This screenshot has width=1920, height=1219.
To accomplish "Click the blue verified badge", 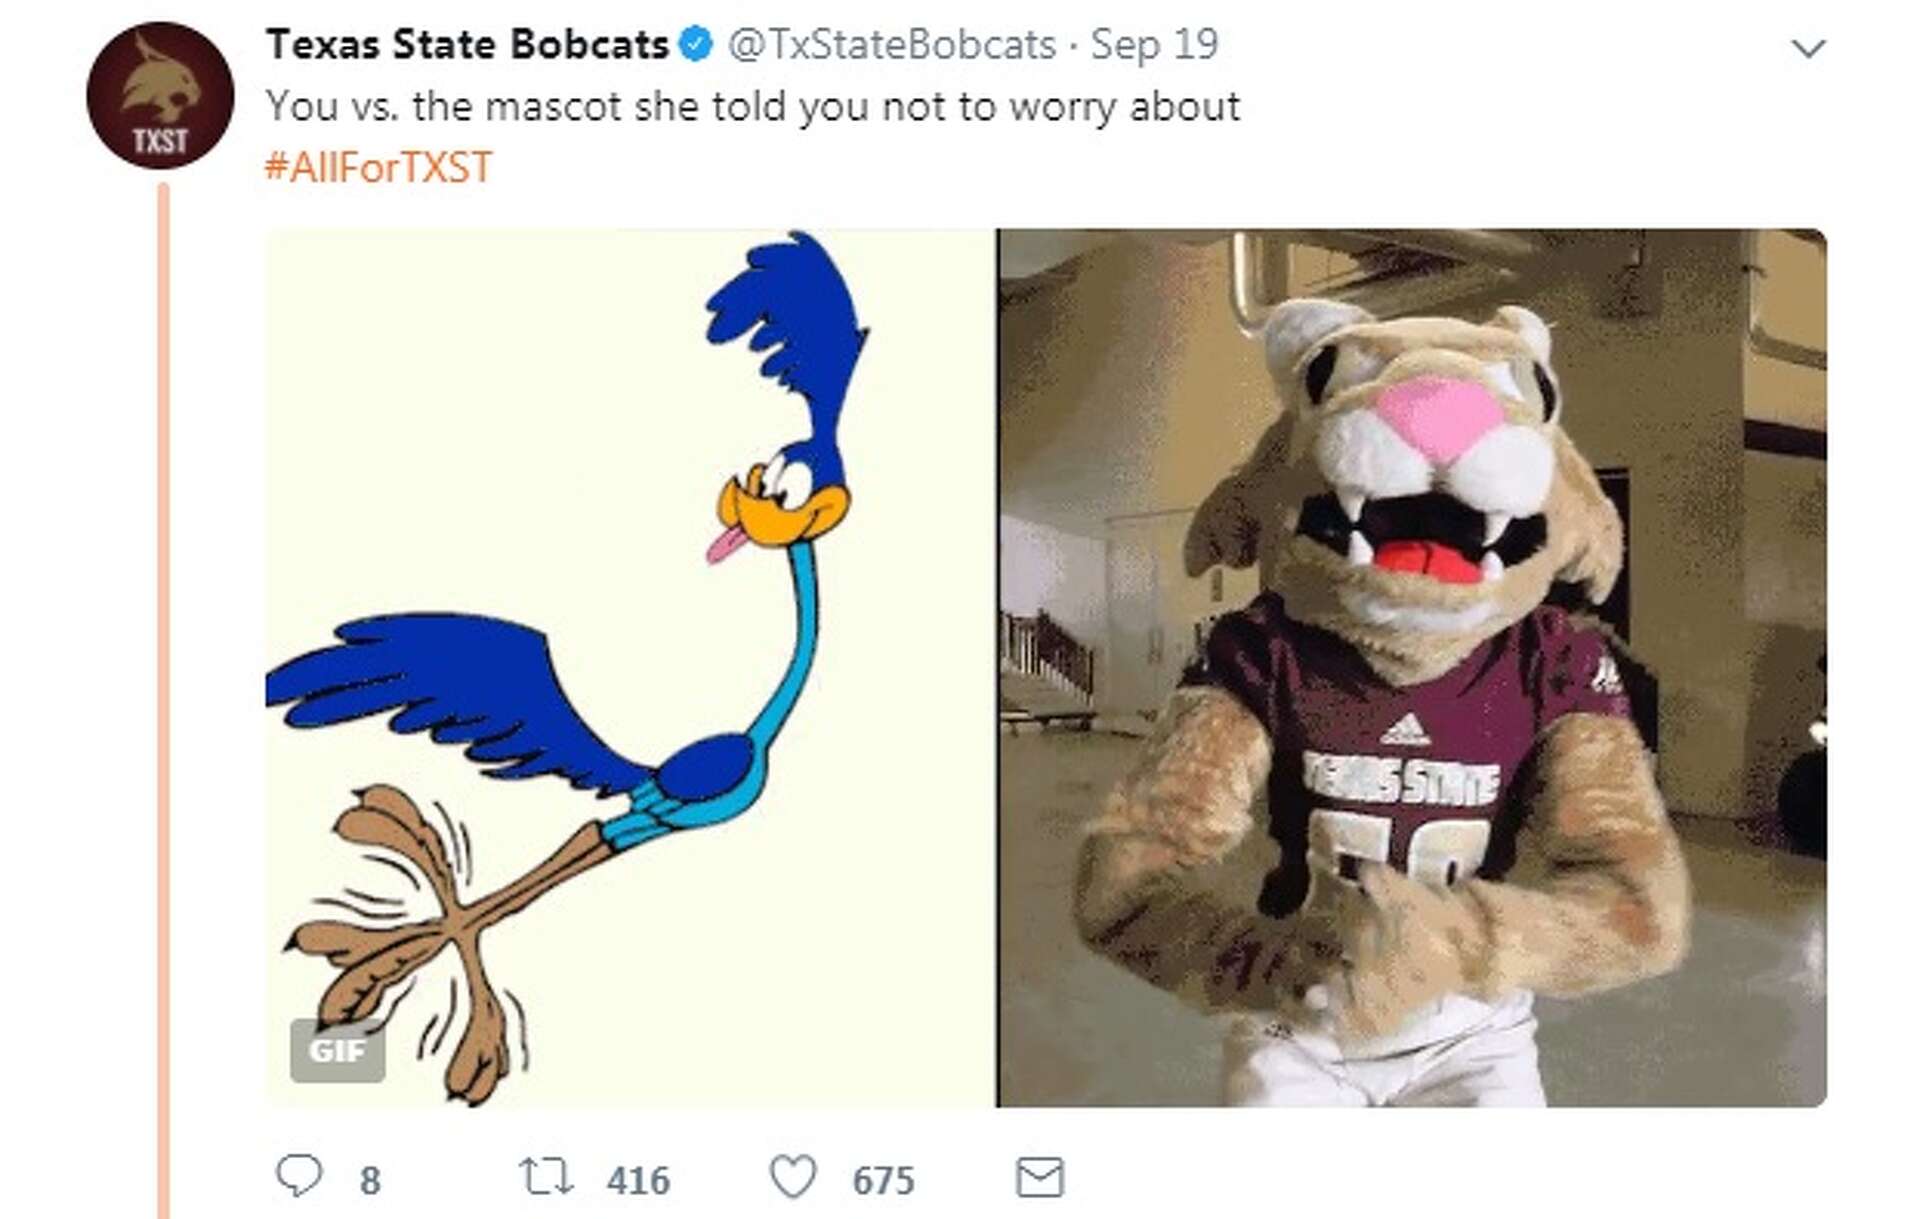I will (x=695, y=44).
